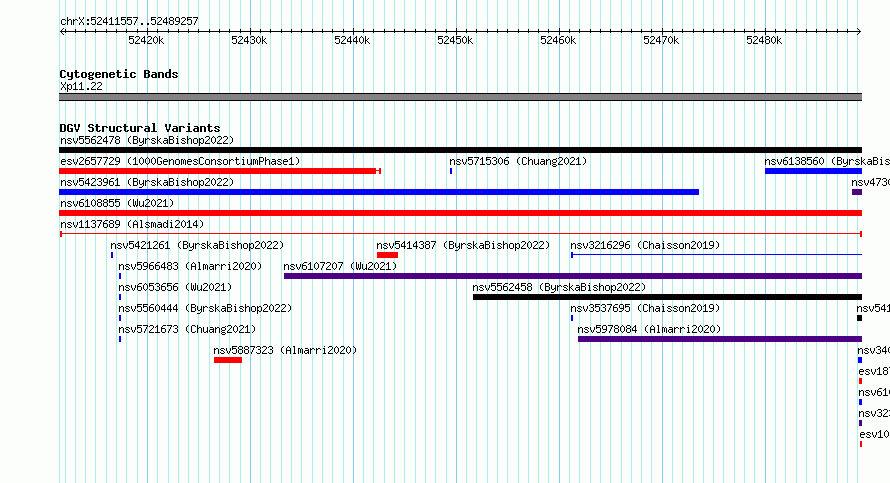Open variant label nsv5978084 (Almarri2020)
This screenshot has height=483, width=890.
[649, 329]
